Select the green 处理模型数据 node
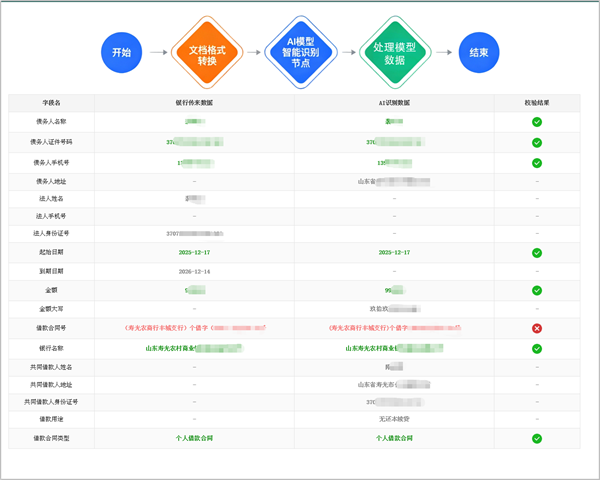The height and width of the screenshot is (480, 600). click(x=394, y=52)
